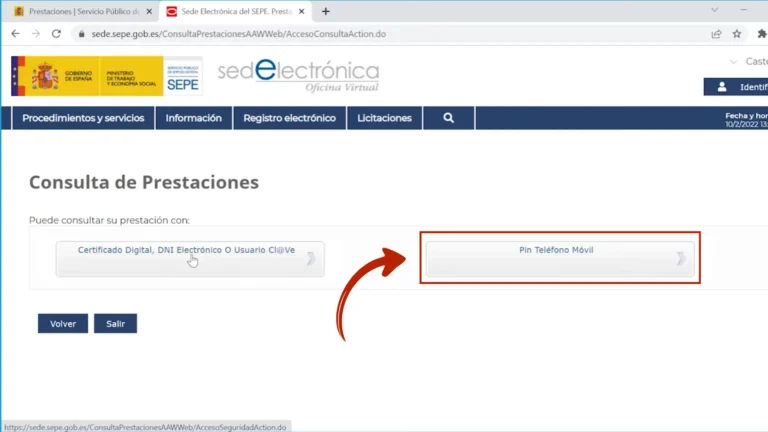Open the extensions puzzle icon
The height and width of the screenshot is (432, 768).
762,34
